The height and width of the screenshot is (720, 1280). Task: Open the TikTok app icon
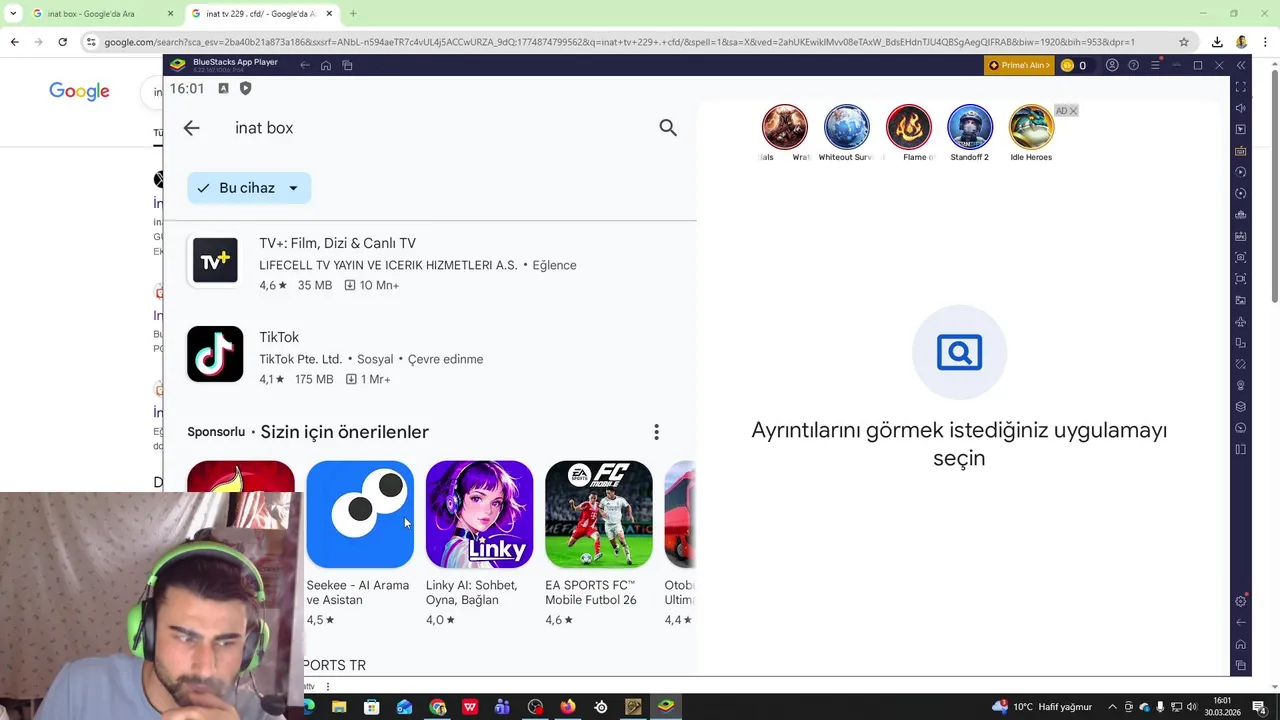coord(215,354)
